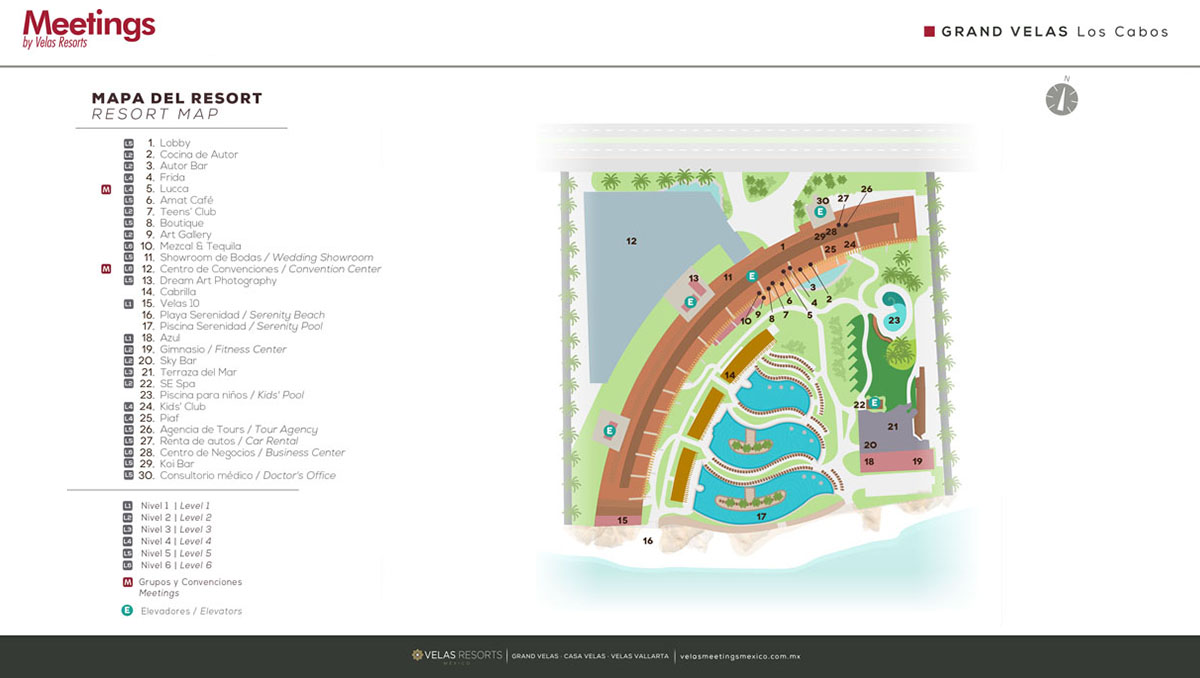1200x678 pixels.
Task: Click map number 17 on the Serenity Pool
Action: [x=761, y=517]
